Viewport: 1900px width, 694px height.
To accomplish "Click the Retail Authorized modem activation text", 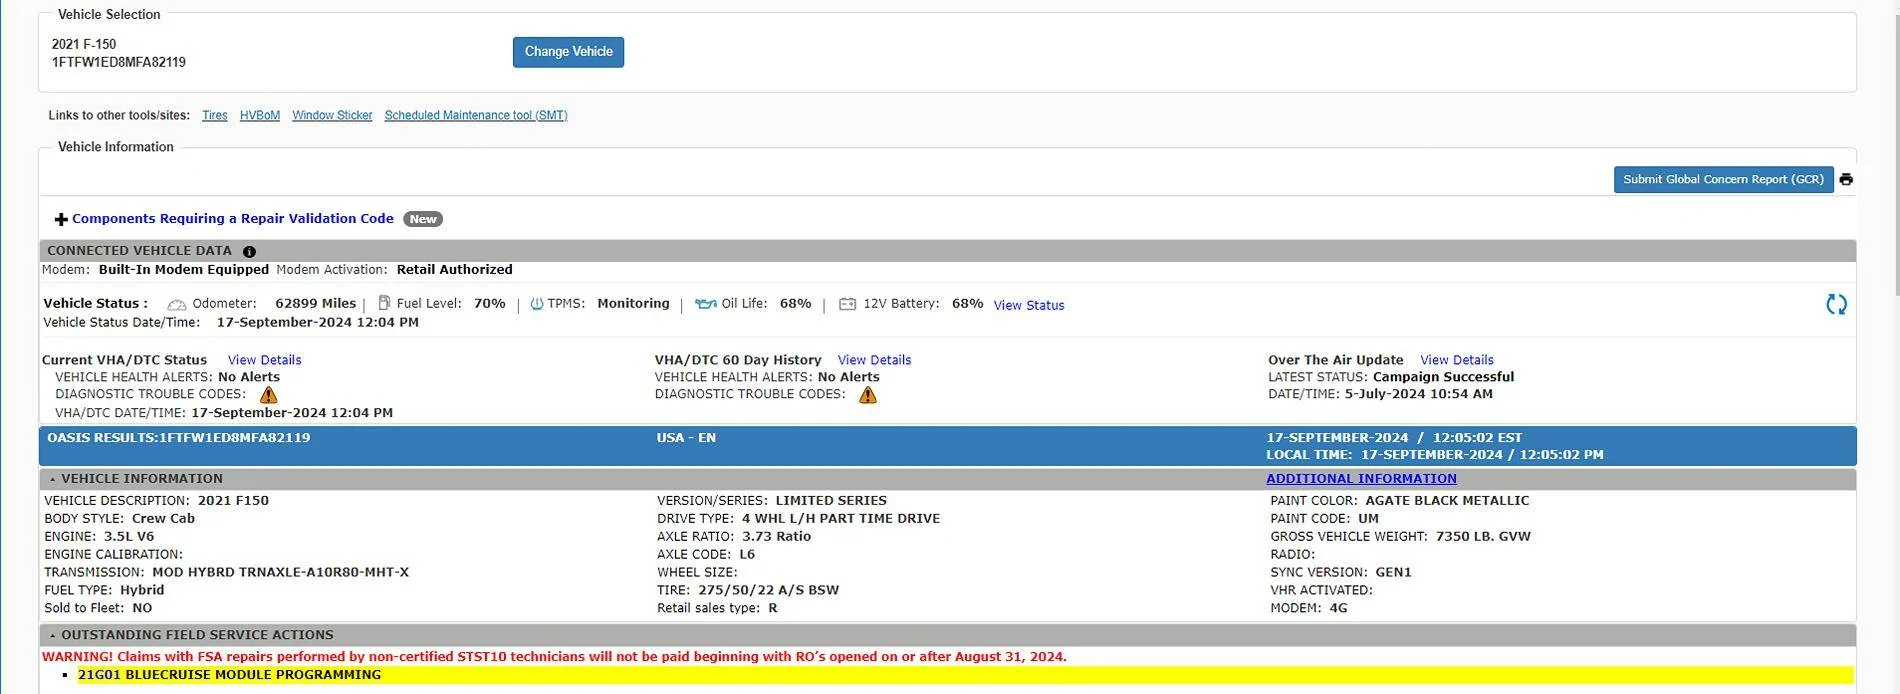I will click(x=454, y=270).
